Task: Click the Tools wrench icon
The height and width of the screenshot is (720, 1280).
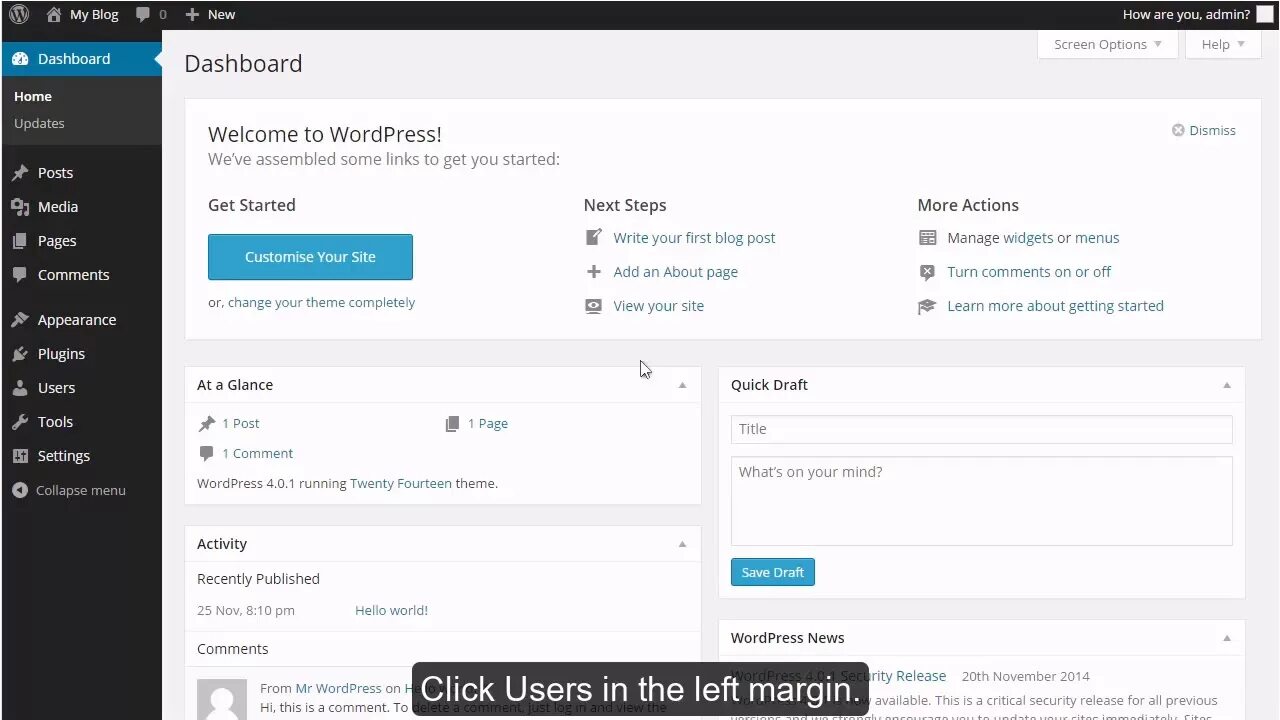Action: point(20,422)
